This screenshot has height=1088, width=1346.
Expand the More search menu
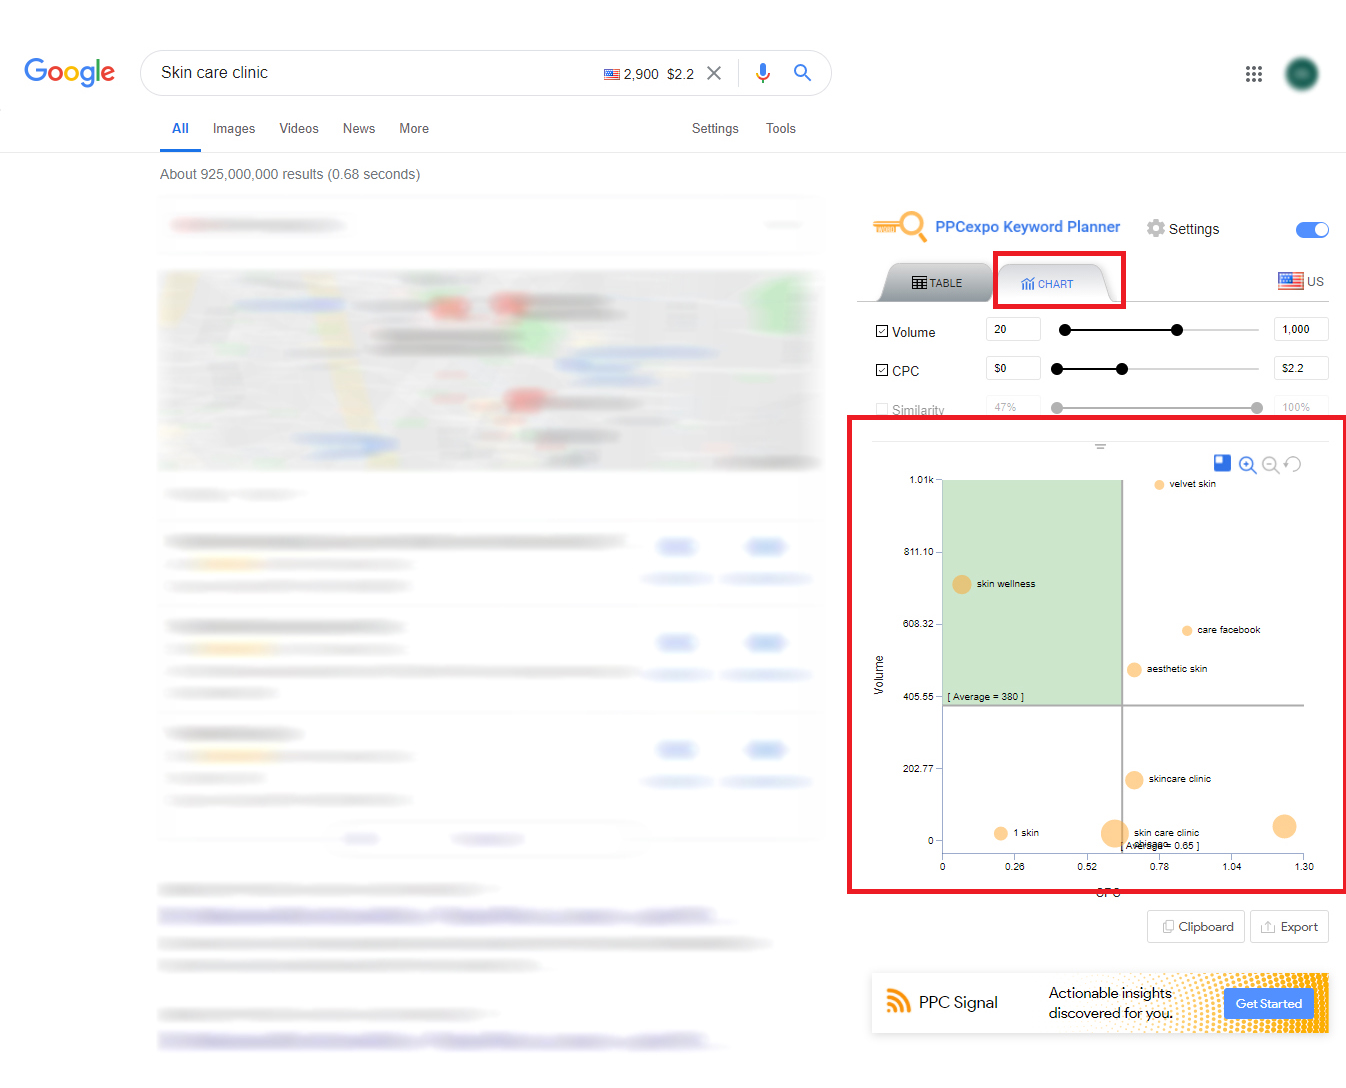click(x=414, y=129)
